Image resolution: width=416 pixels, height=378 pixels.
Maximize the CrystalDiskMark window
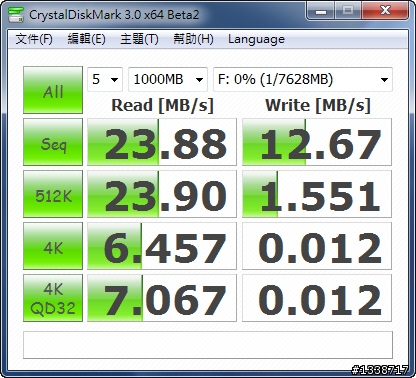point(348,11)
